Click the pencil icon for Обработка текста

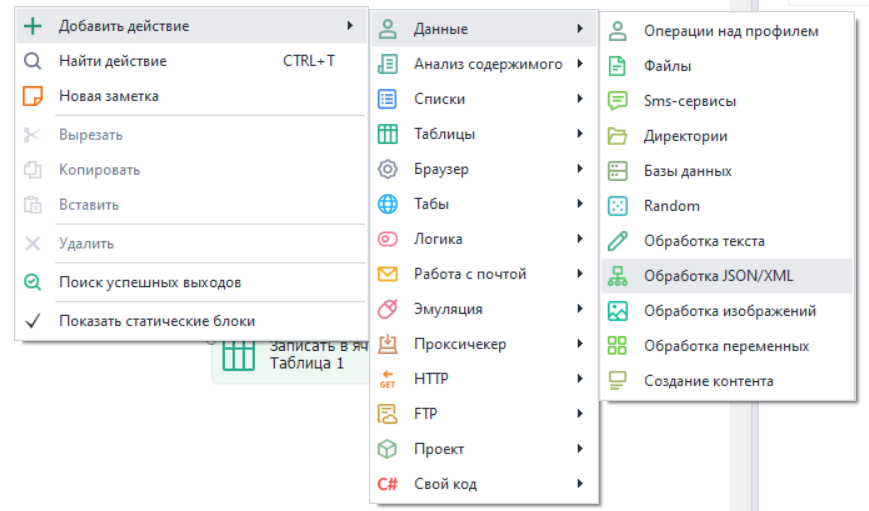(618, 241)
